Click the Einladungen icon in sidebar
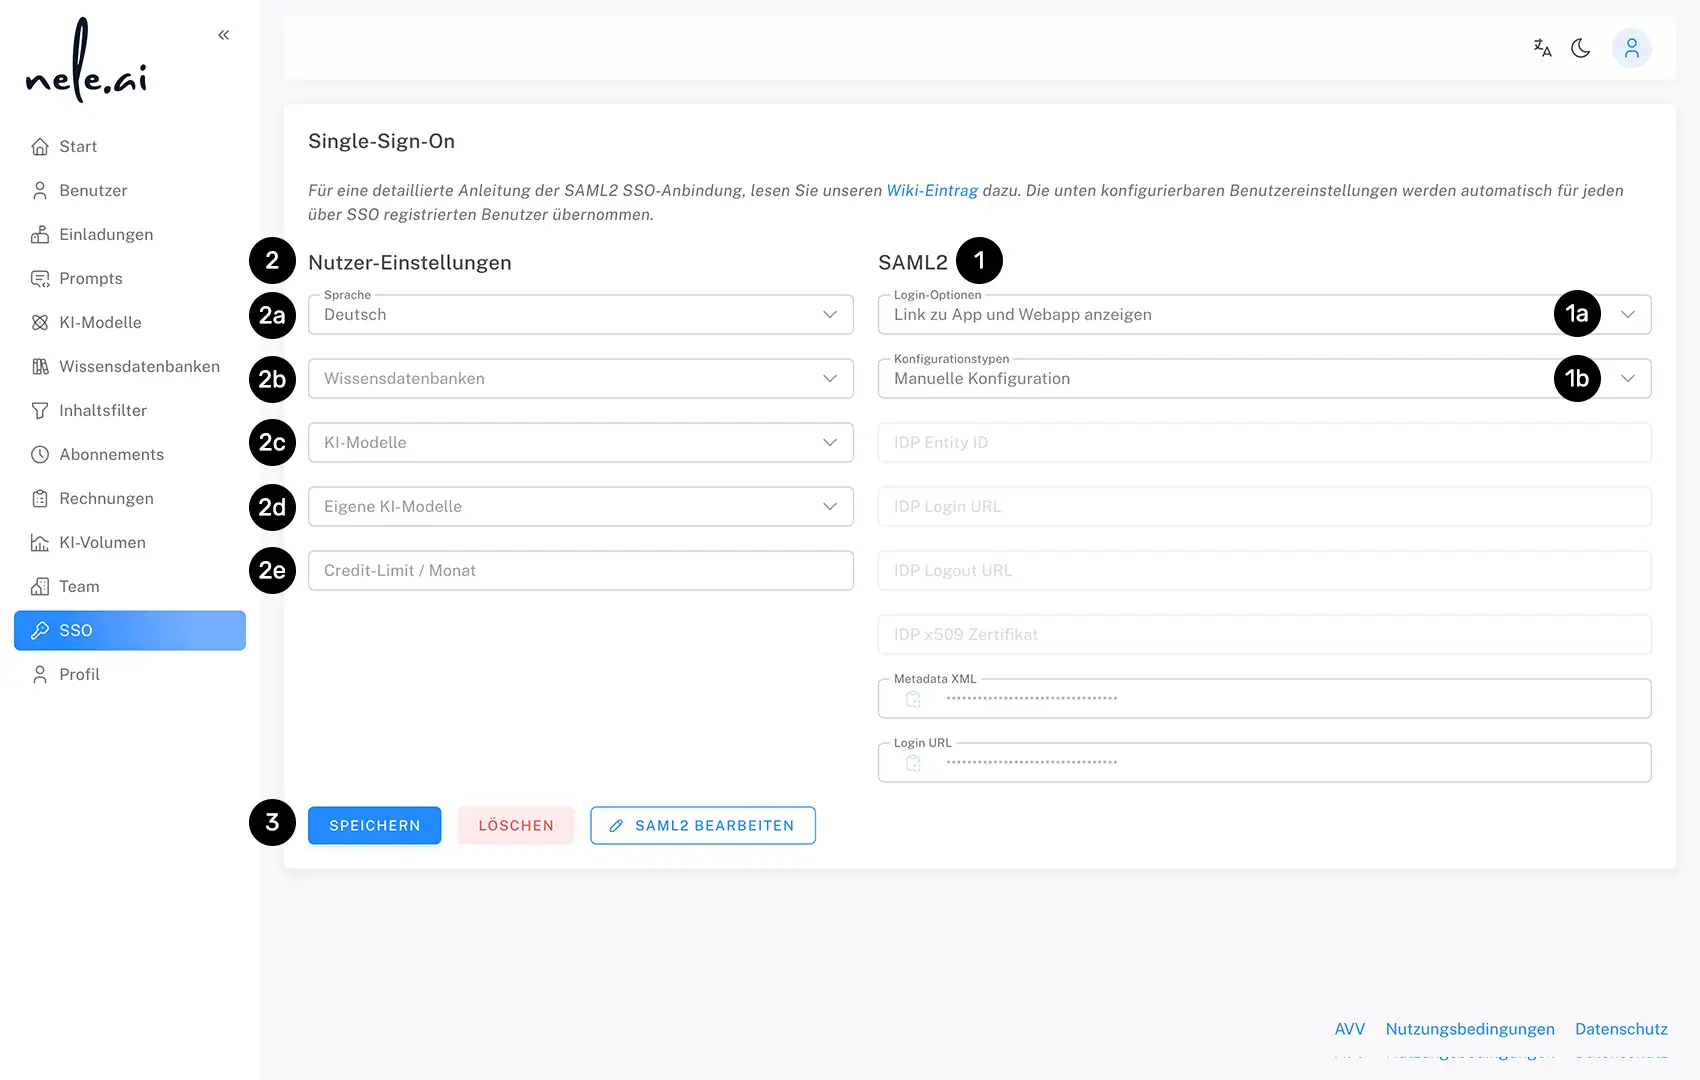1700x1080 pixels. point(40,235)
